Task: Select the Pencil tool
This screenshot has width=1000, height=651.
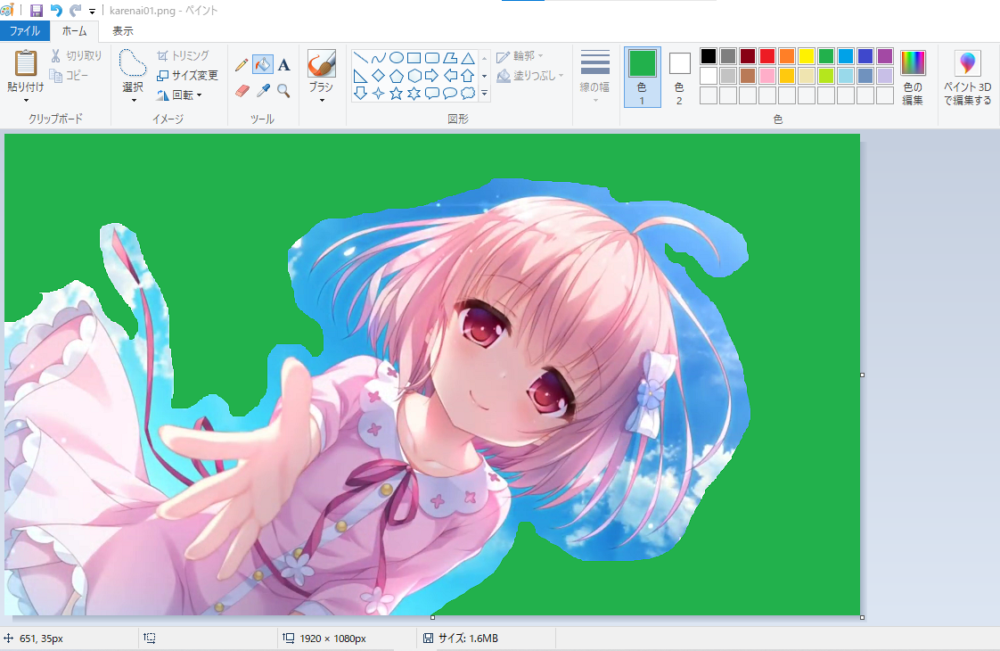Action: [x=241, y=64]
